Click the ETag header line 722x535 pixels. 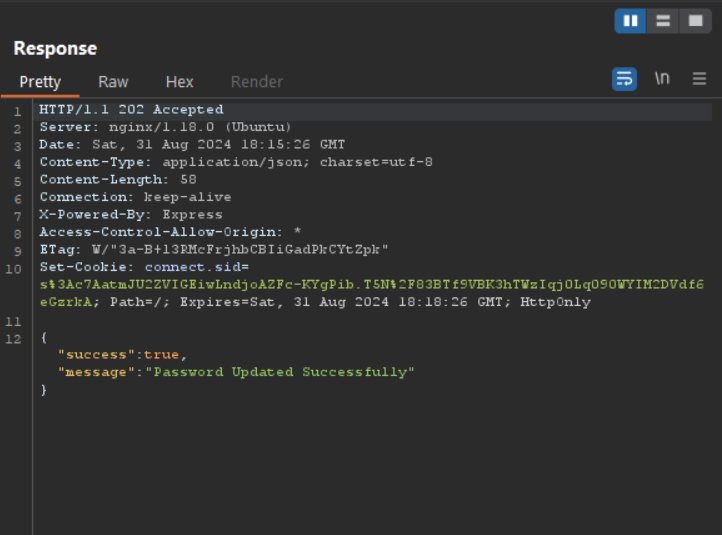(x=214, y=250)
